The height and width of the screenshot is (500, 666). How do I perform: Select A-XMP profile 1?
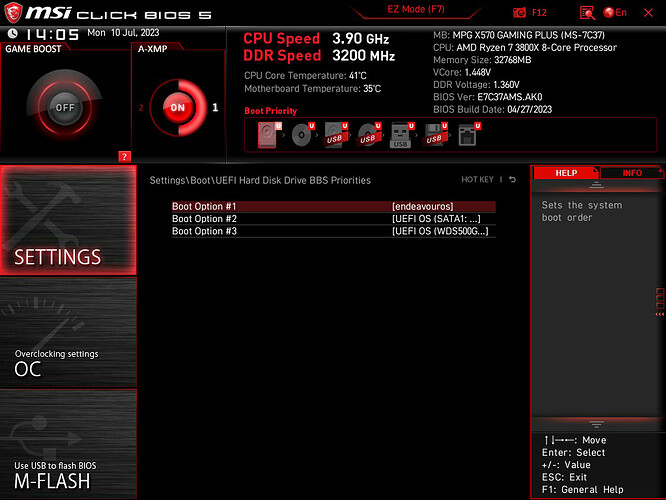215,107
